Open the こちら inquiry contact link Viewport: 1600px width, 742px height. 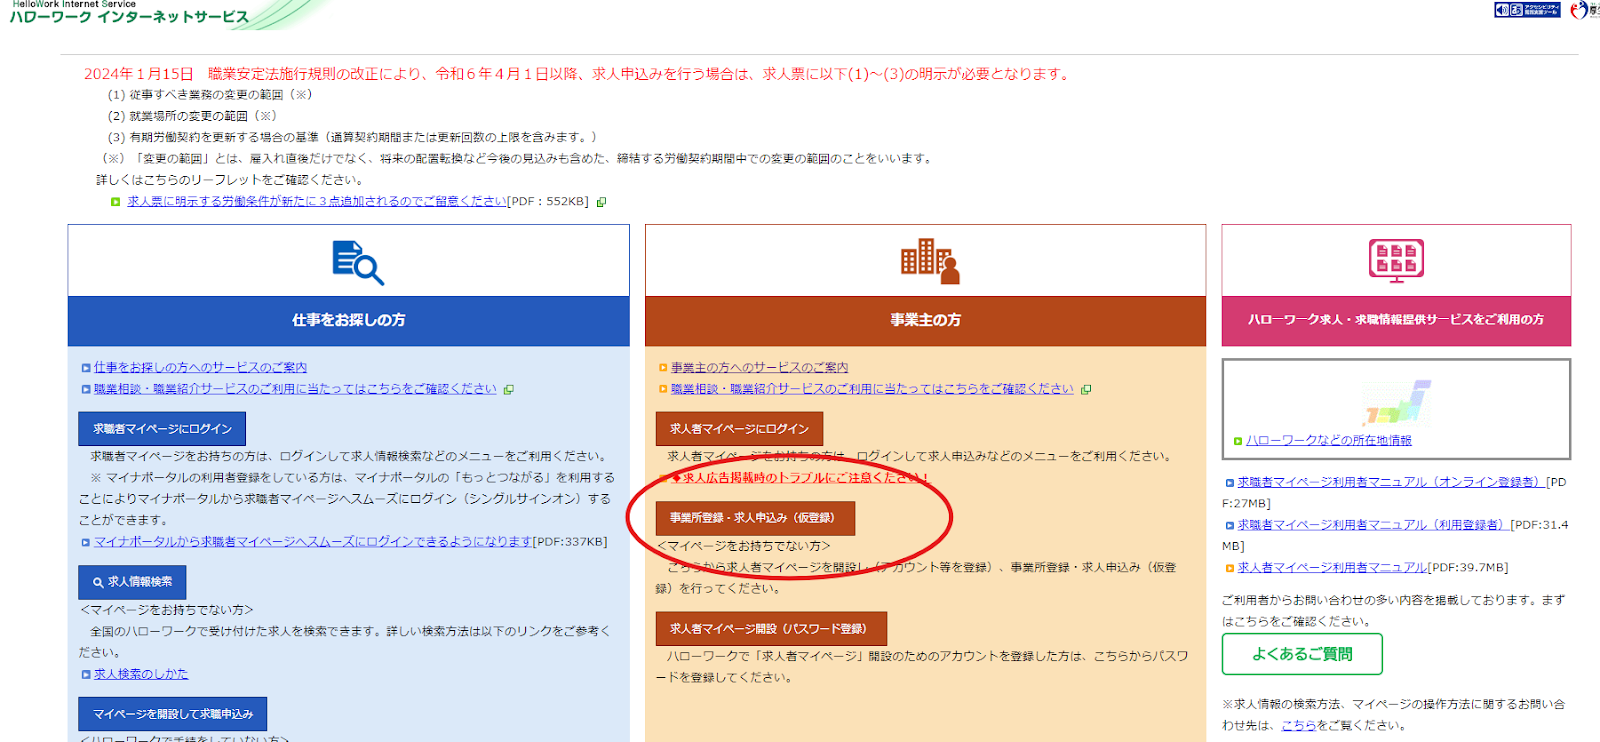click(x=1298, y=726)
